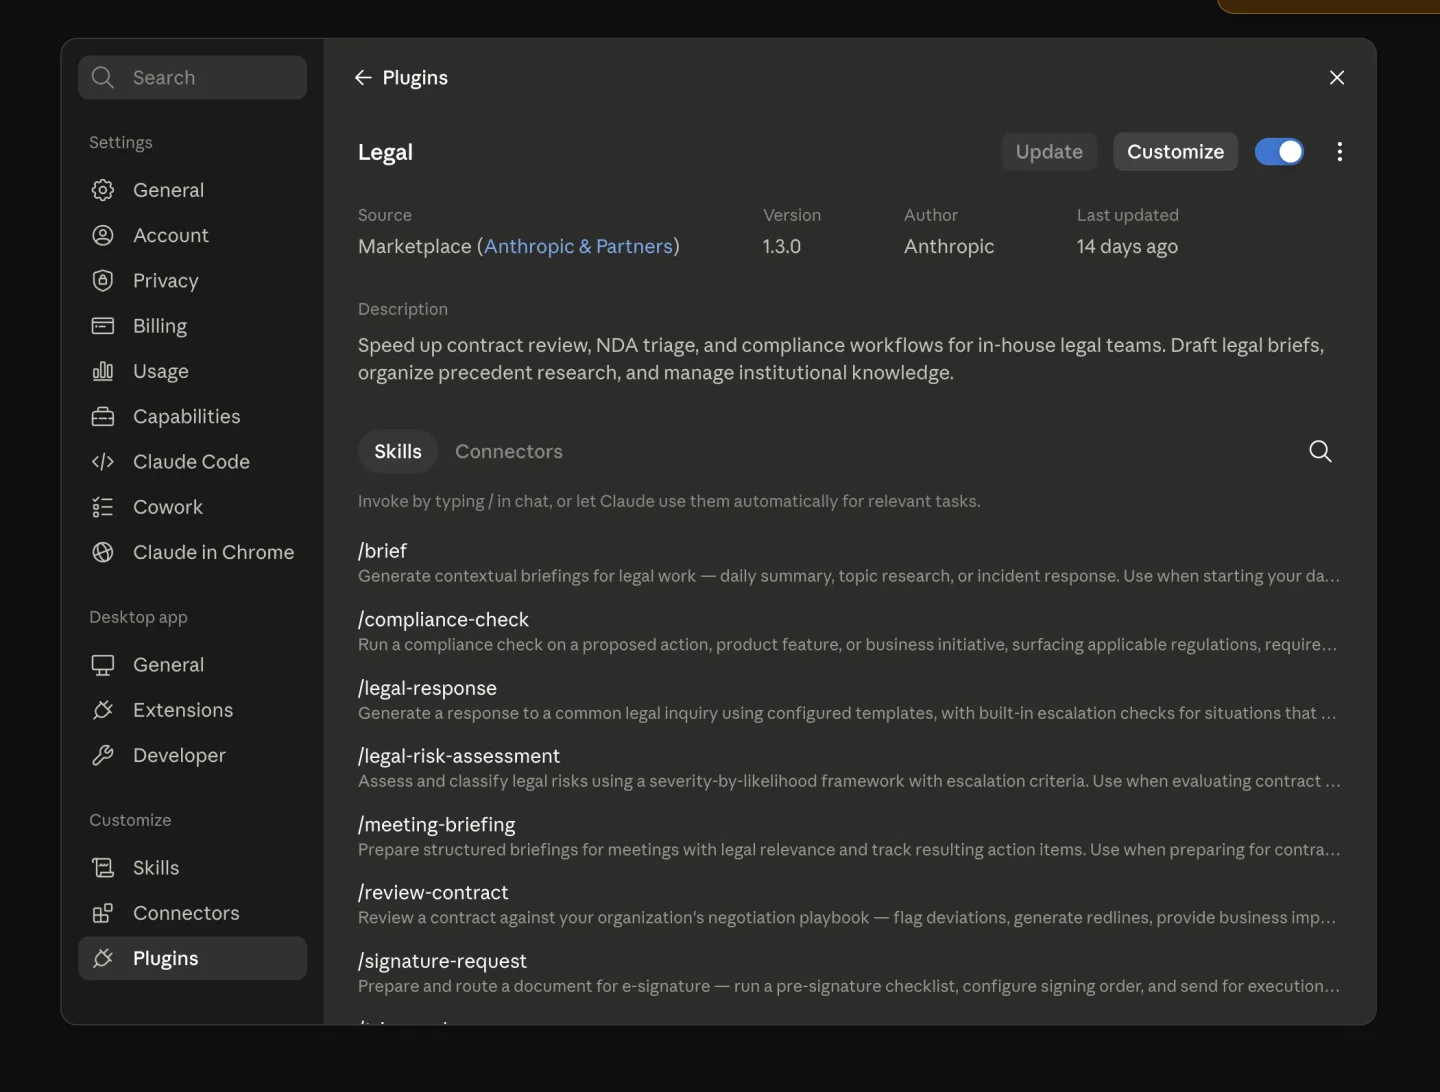
Task: Open the Extensions settings page
Action: [192, 710]
